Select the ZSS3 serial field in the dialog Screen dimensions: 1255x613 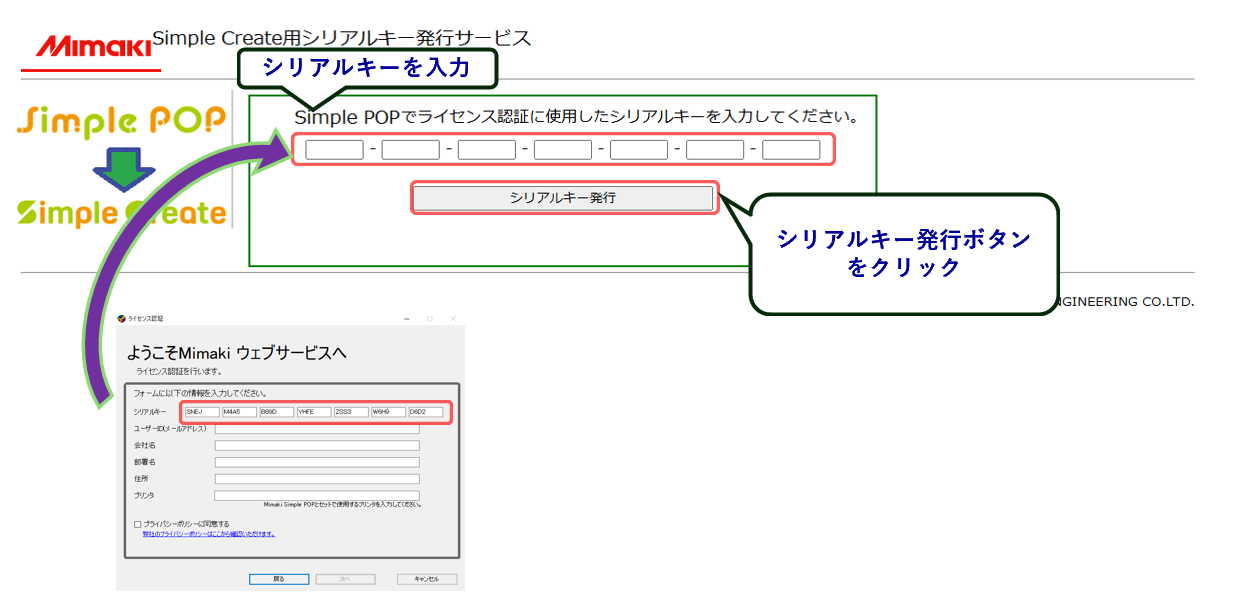351,412
